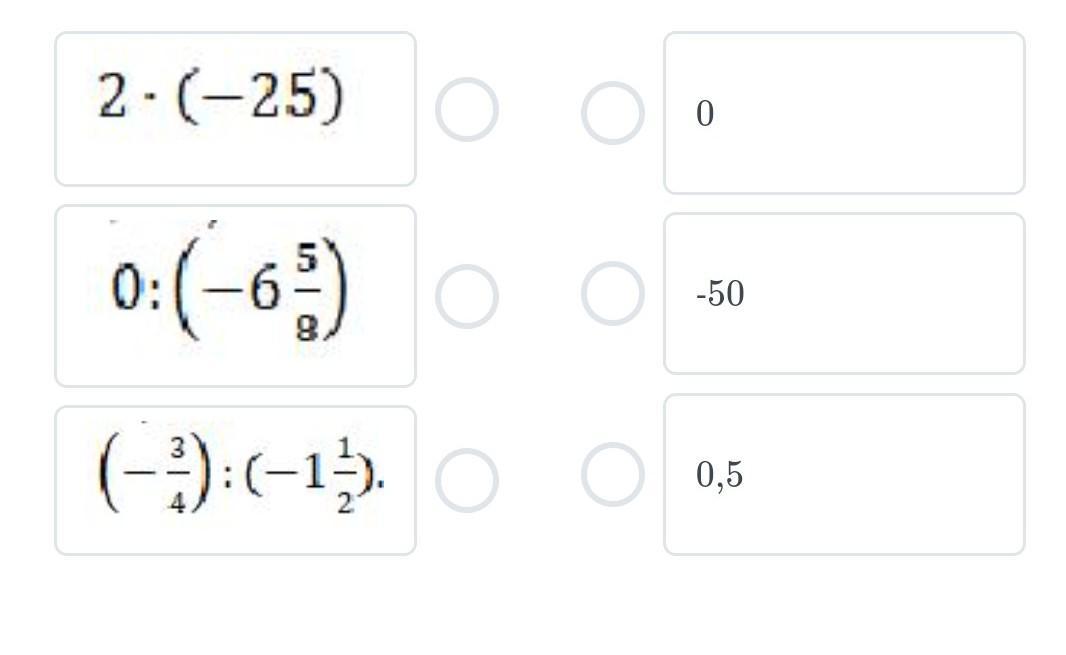
Task: Click the 2·(−25) formula image
Action: [x=220, y=96]
